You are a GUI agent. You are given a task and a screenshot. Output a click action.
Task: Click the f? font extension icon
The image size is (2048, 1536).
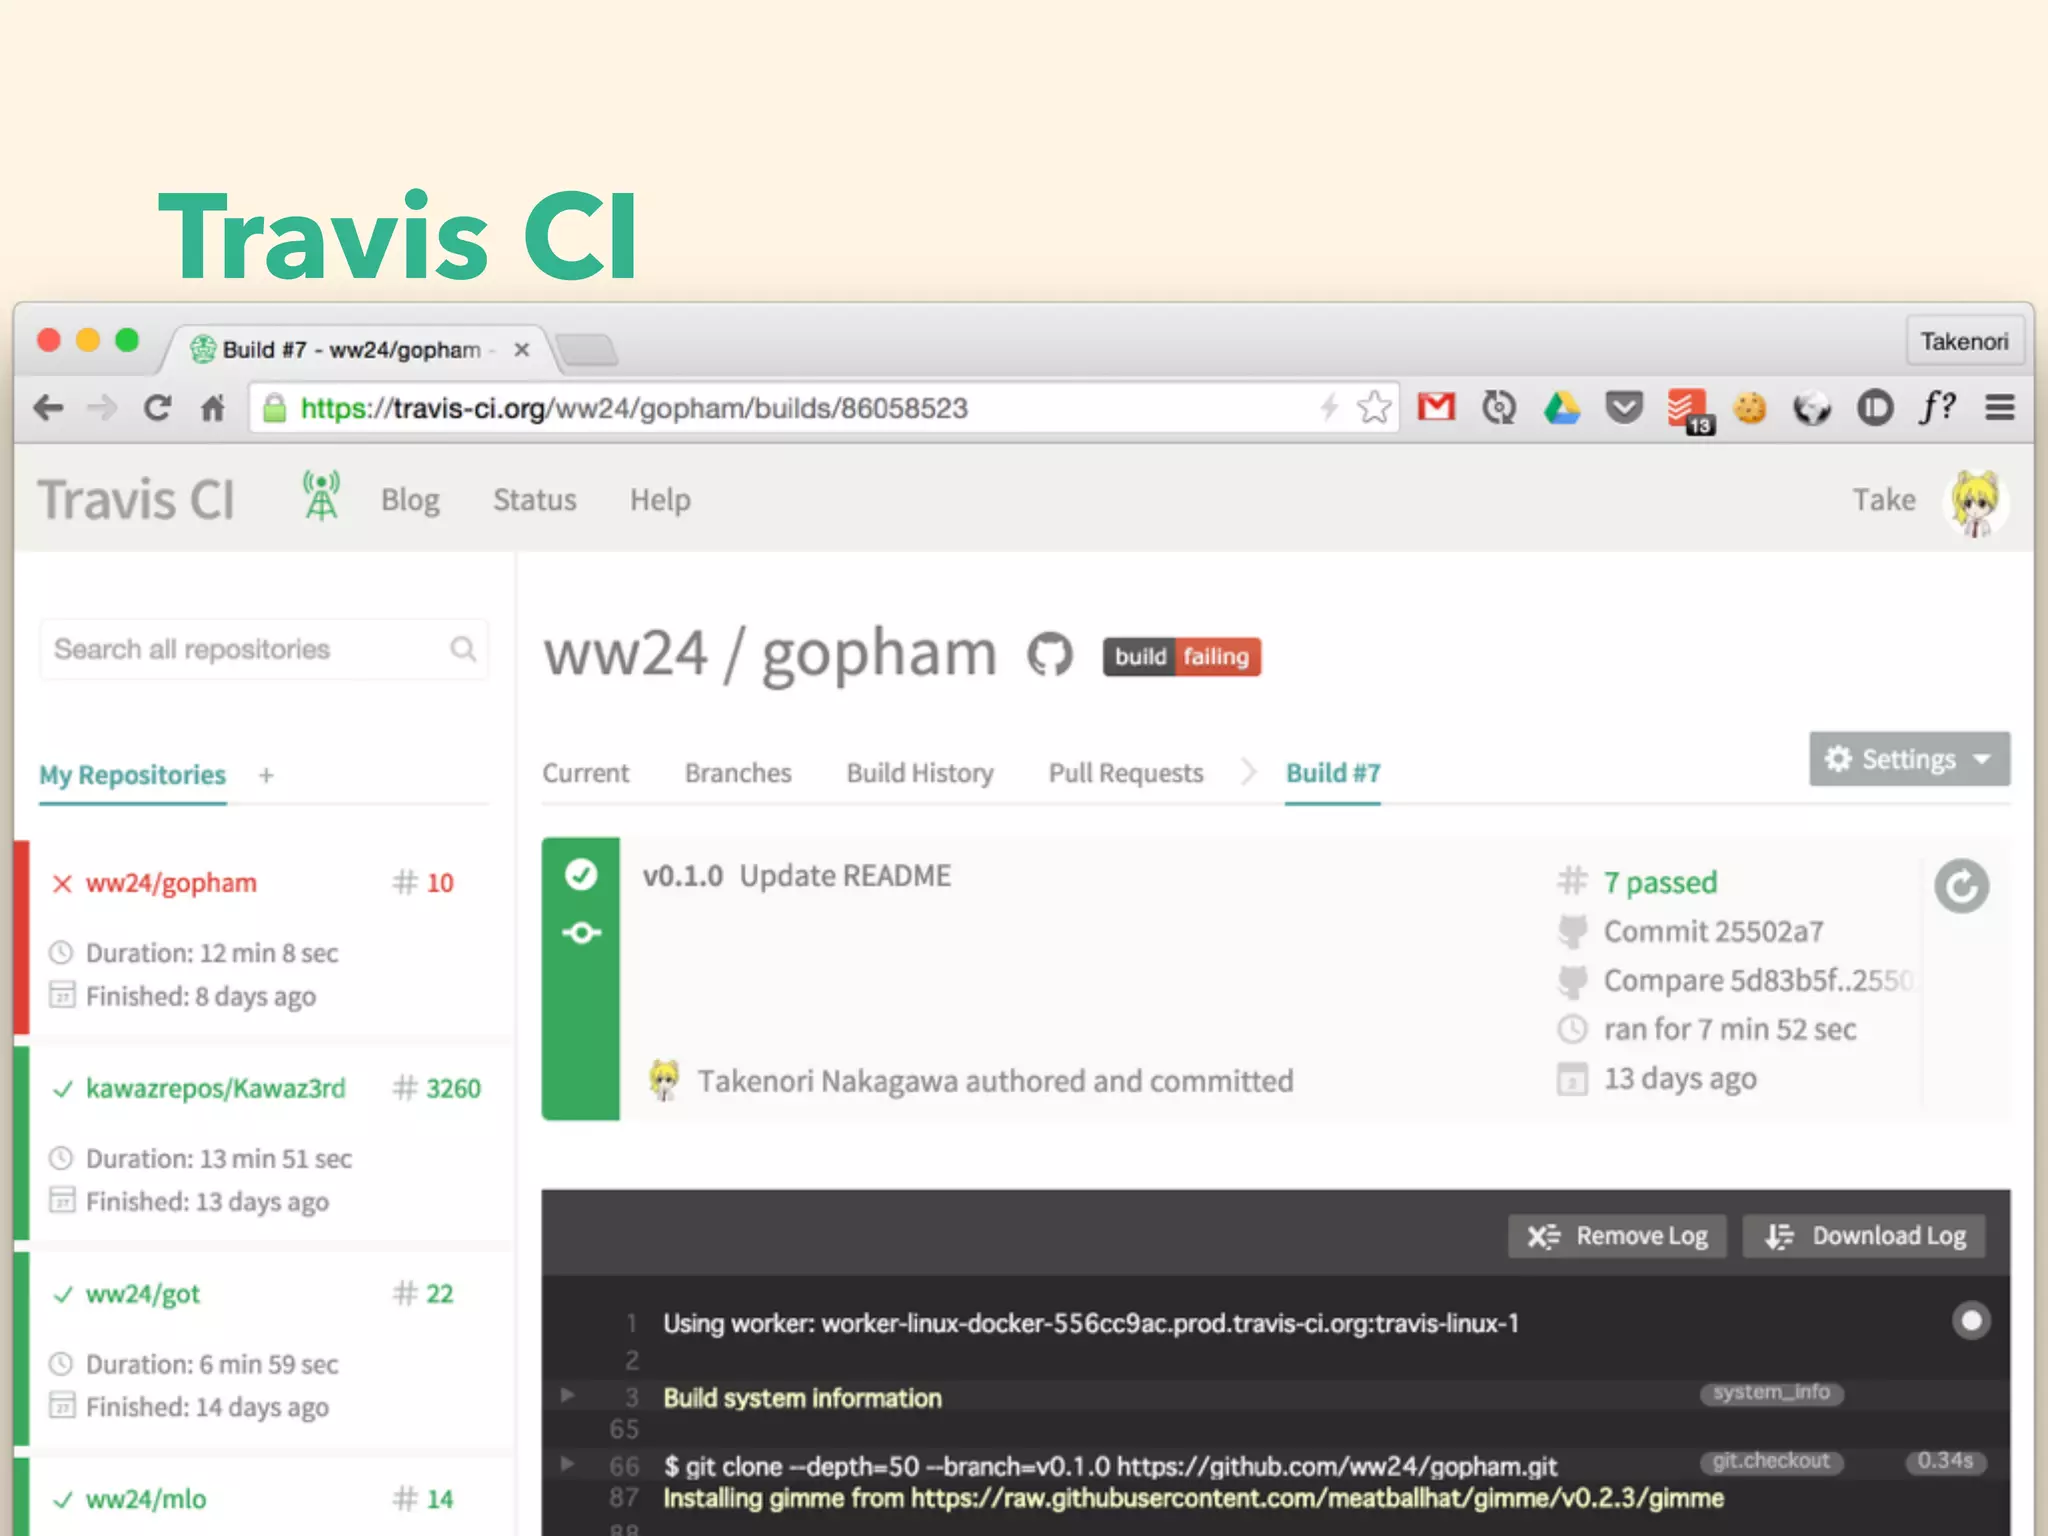1937,407
